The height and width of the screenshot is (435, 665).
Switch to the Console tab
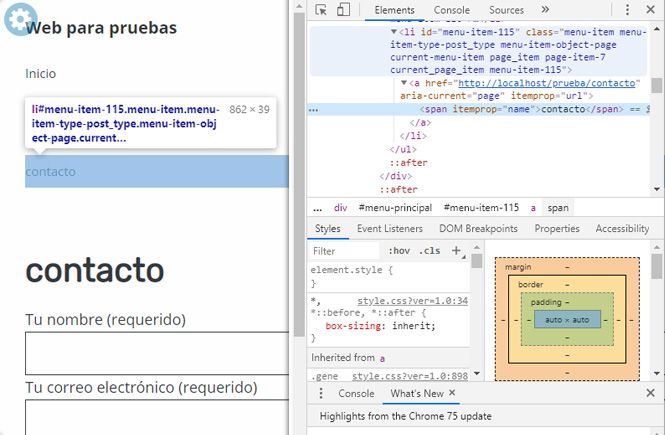[452, 10]
